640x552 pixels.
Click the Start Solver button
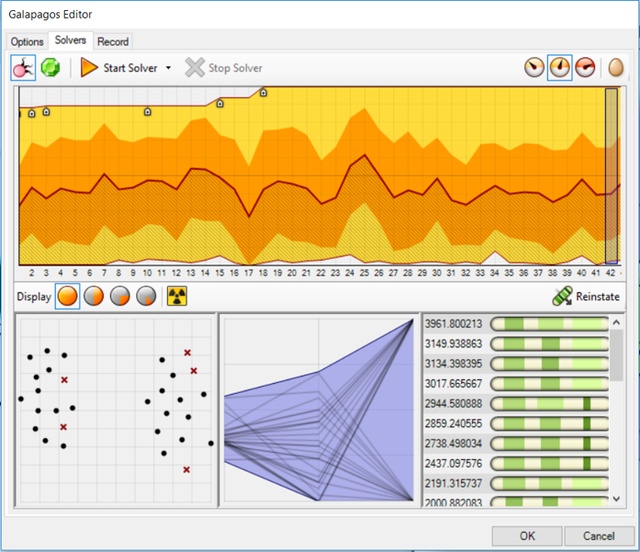point(119,68)
